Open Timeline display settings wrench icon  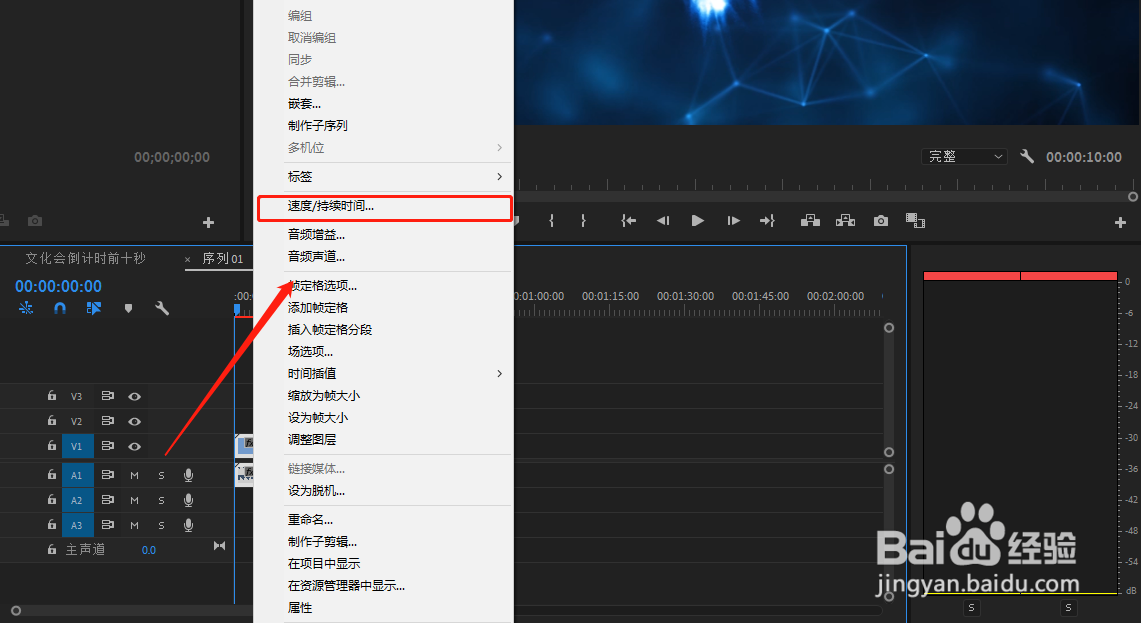click(x=162, y=308)
